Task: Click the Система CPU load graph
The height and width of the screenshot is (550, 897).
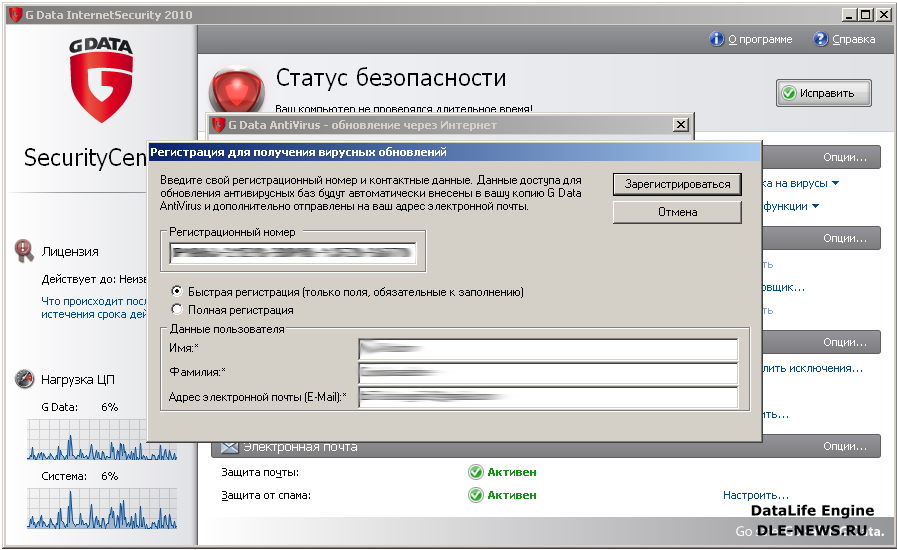Action: pos(102,508)
